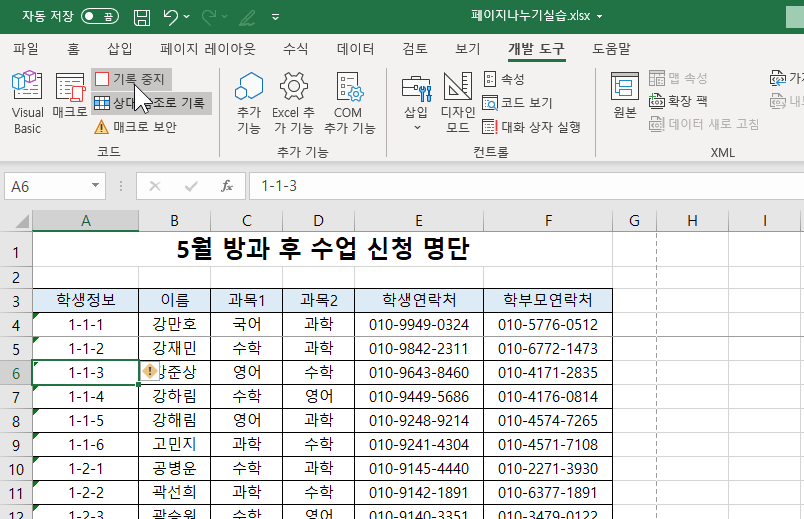
Task: Open the Name Box dropdown arrow
Action: [95, 186]
